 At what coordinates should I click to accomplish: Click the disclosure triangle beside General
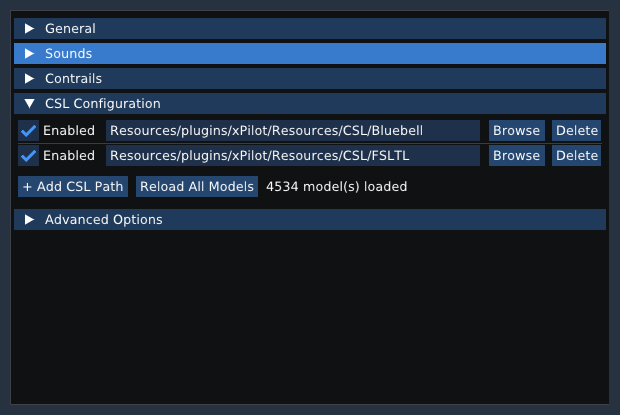point(29,29)
